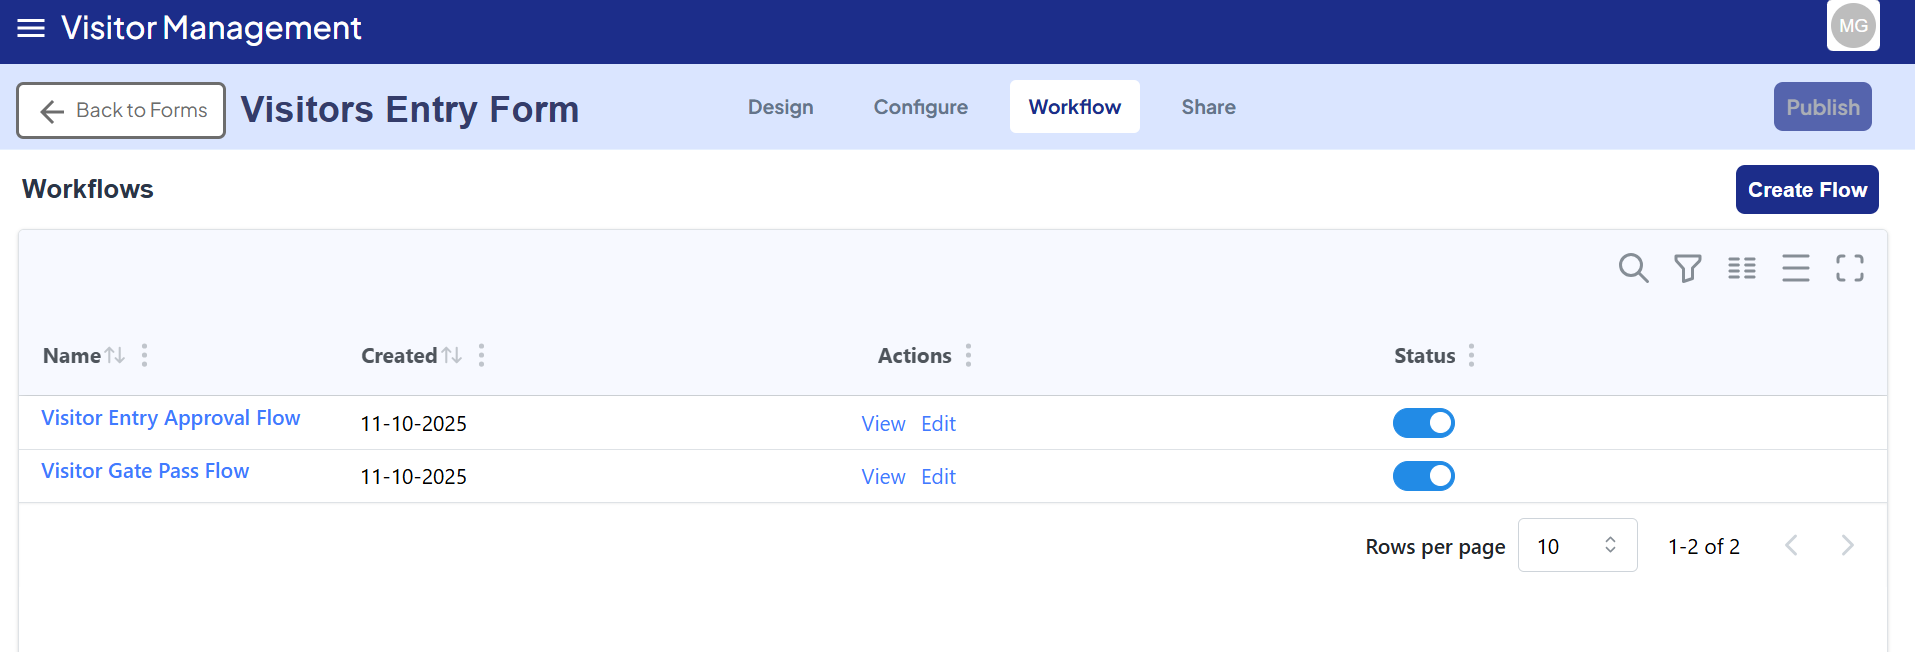Open Visitor Gate Pass Flow link
Image resolution: width=1915 pixels, height=652 pixels.
[145, 471]
